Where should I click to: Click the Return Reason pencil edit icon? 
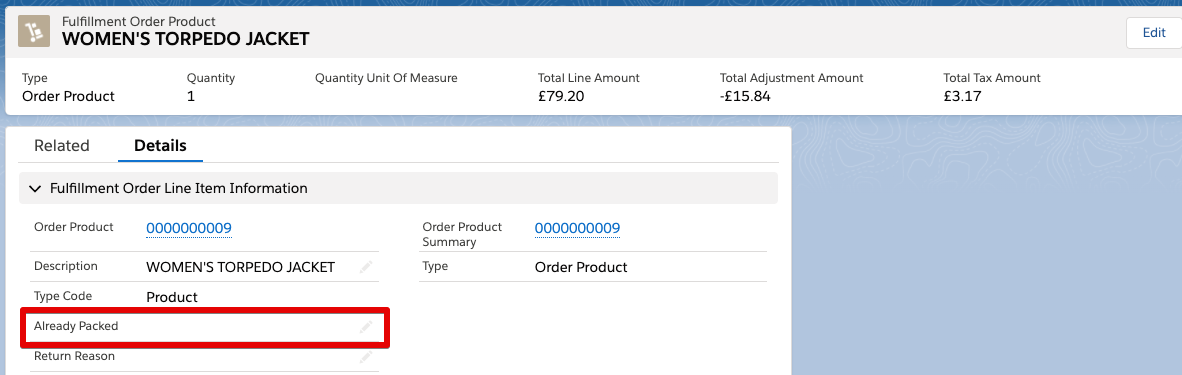coord(366,357)
